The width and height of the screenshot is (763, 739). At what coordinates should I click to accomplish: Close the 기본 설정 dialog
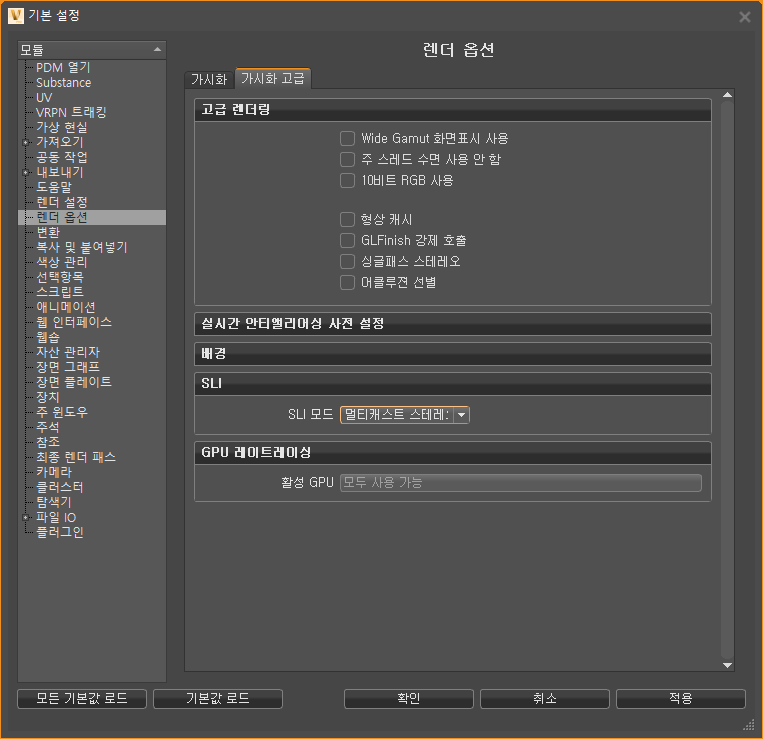coord(745,17)
